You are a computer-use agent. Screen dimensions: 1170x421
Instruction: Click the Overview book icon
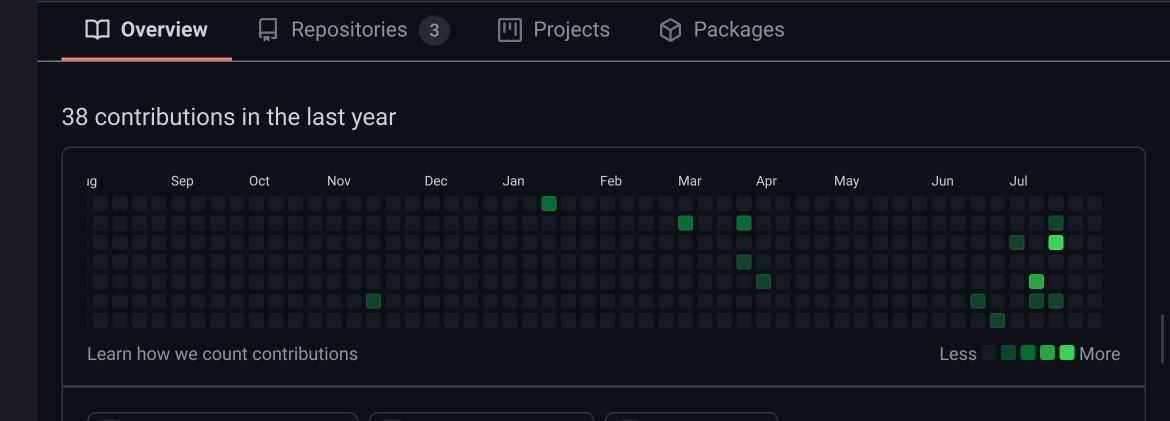(97, 30)
